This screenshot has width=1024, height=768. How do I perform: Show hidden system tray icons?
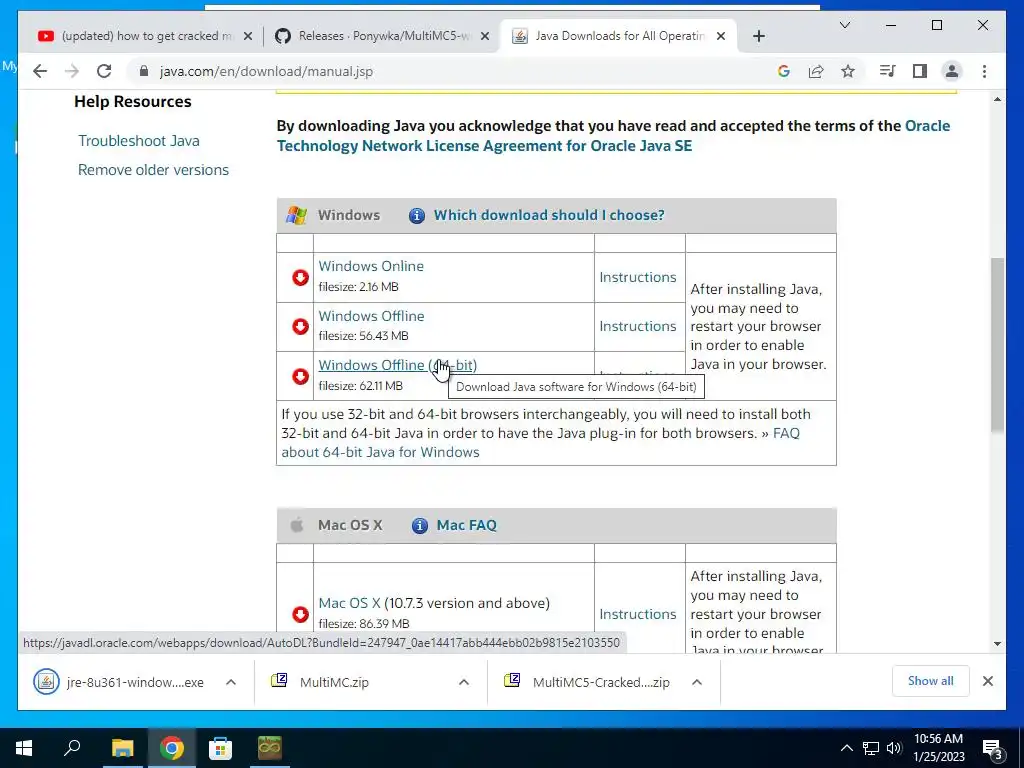pyautogui.click(x=846, y=748)
